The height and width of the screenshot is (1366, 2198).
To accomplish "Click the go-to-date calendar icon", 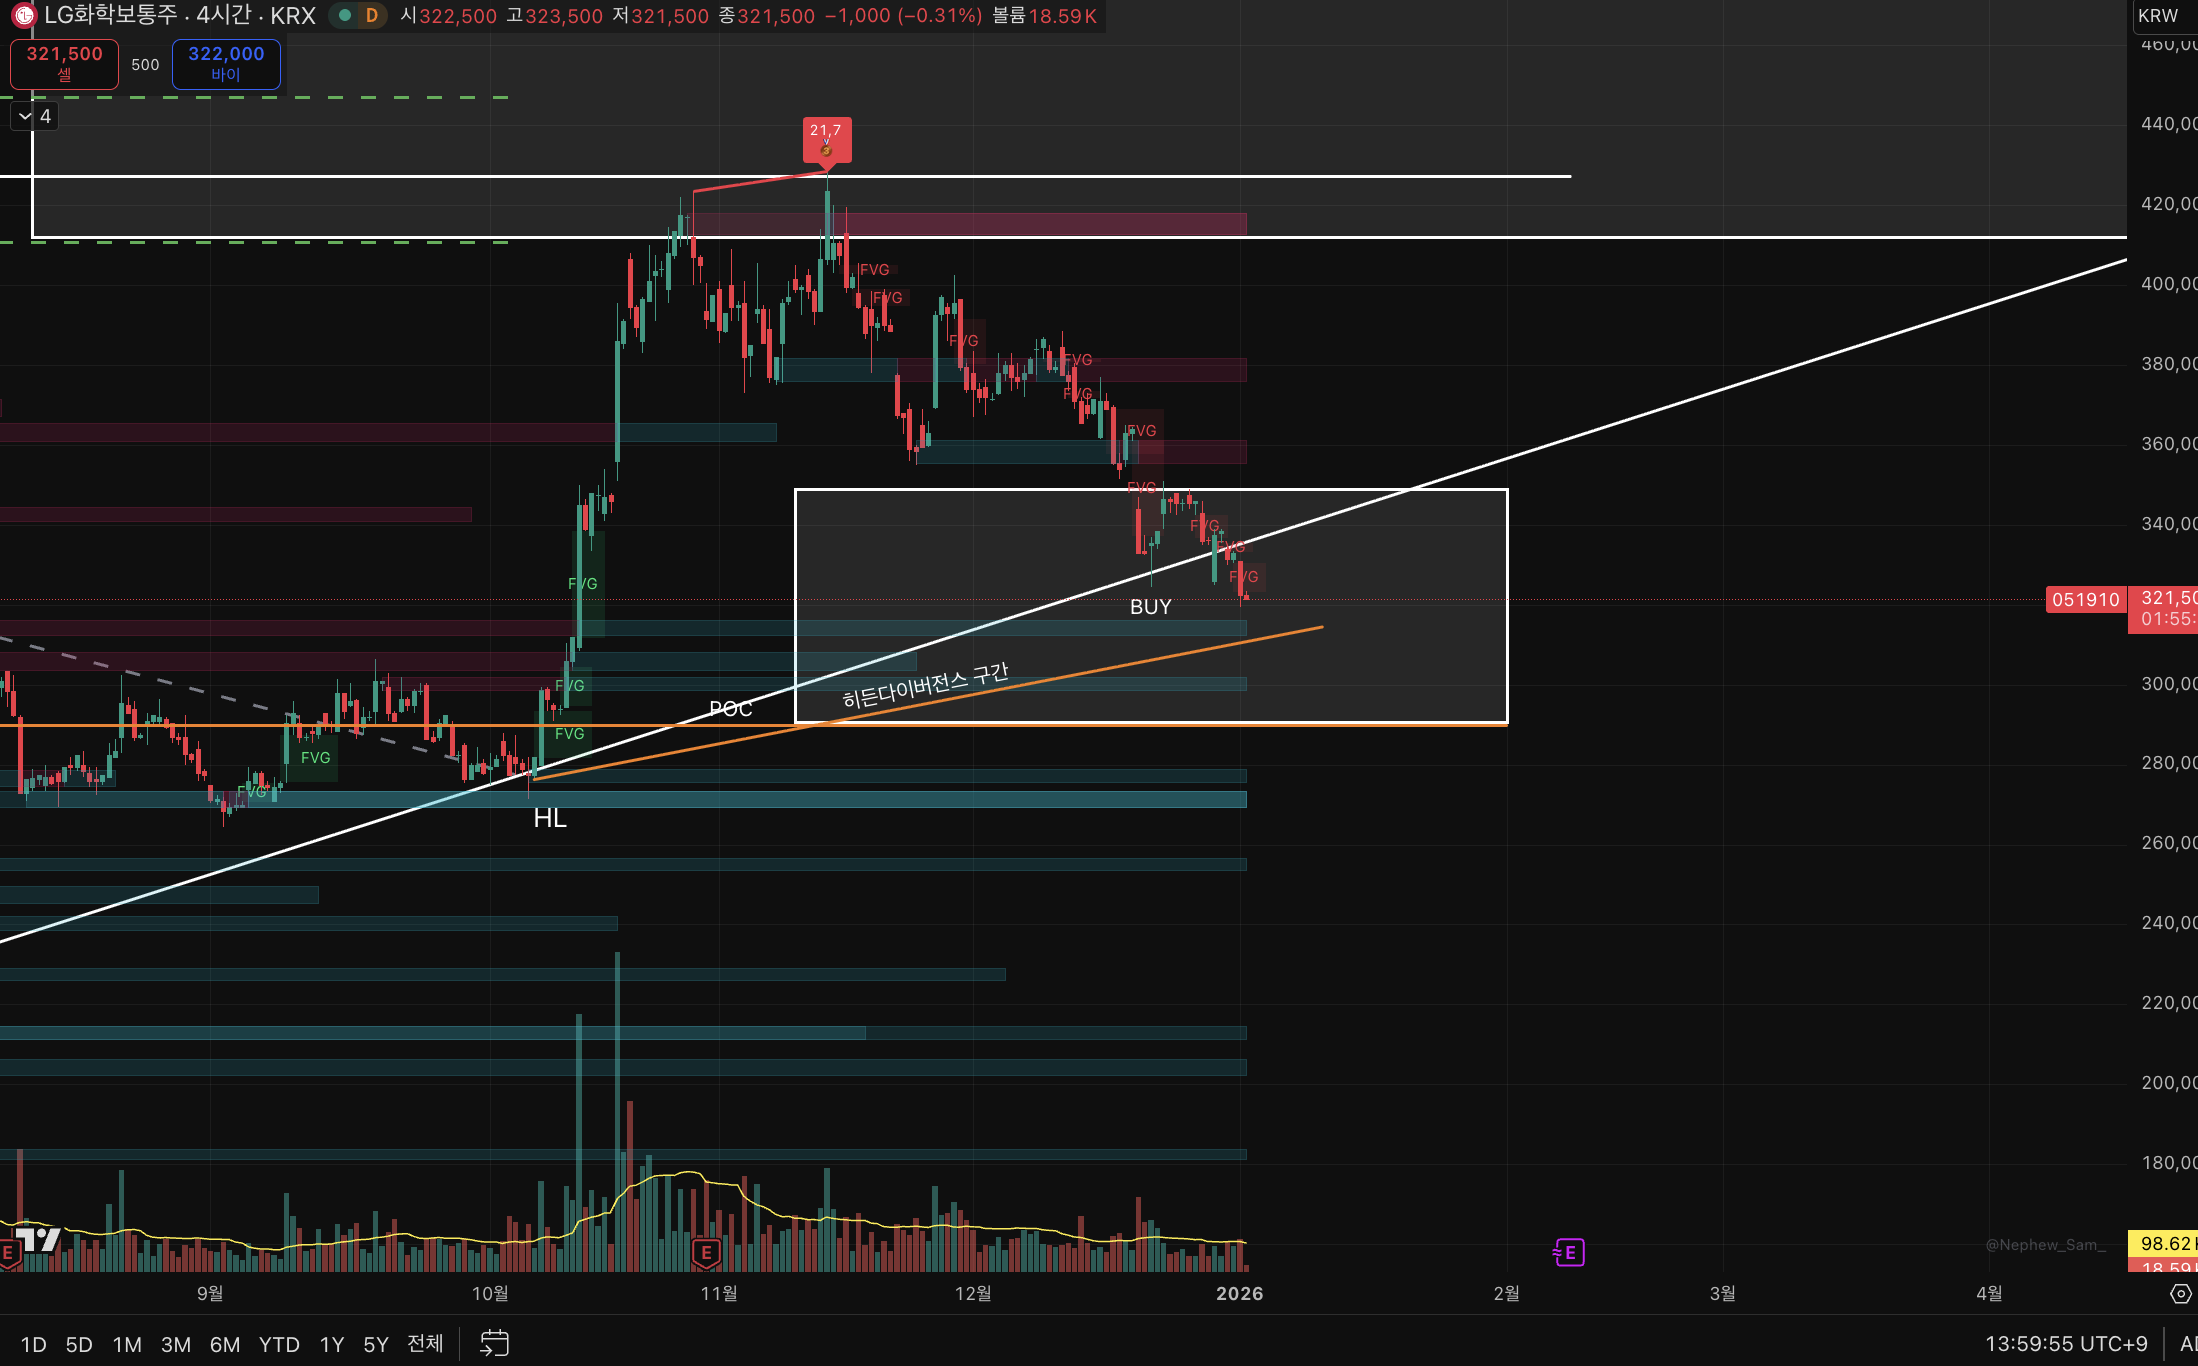I will (x=494, y=1343).
